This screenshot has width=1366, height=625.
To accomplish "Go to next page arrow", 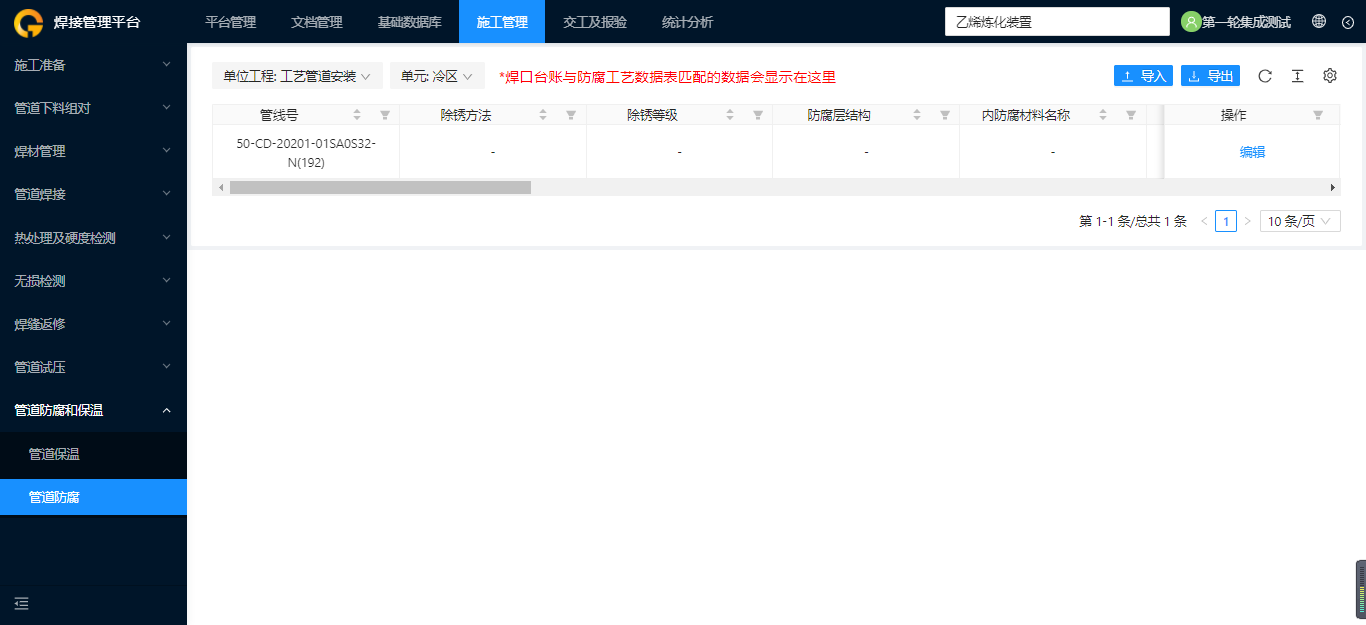I will pos(1247,221).
